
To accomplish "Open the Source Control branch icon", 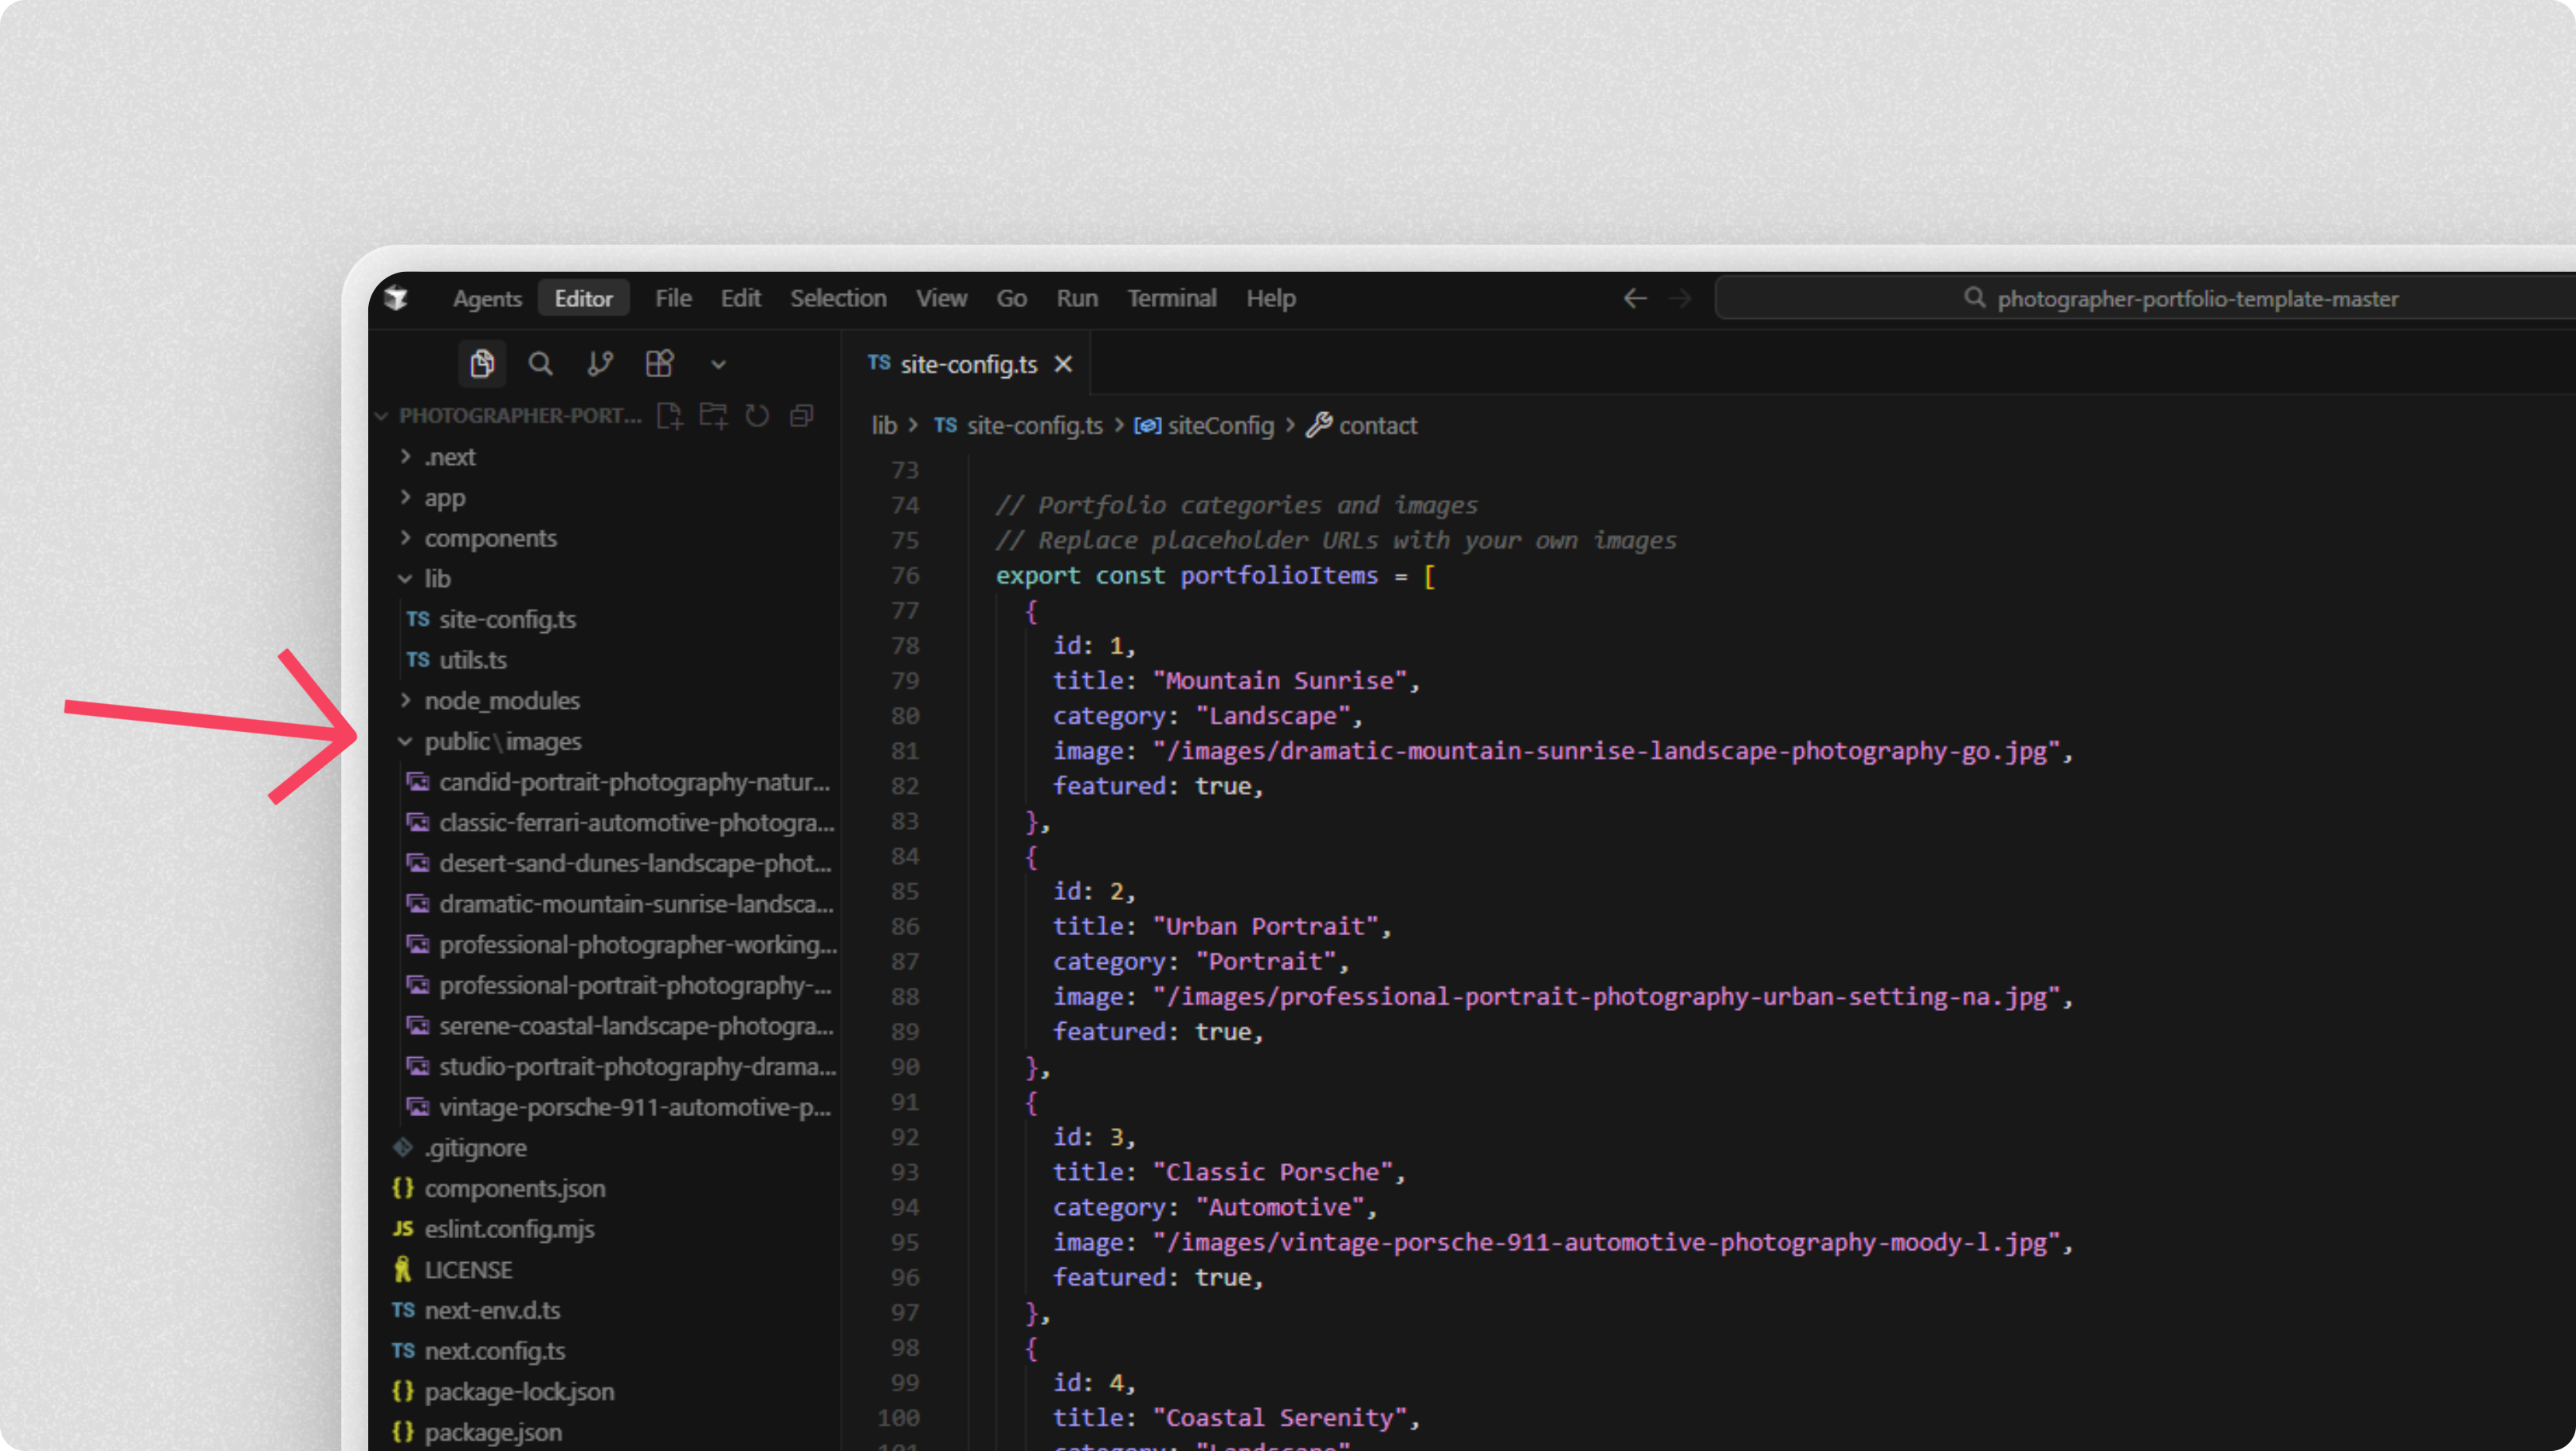I will pos(600,364).
